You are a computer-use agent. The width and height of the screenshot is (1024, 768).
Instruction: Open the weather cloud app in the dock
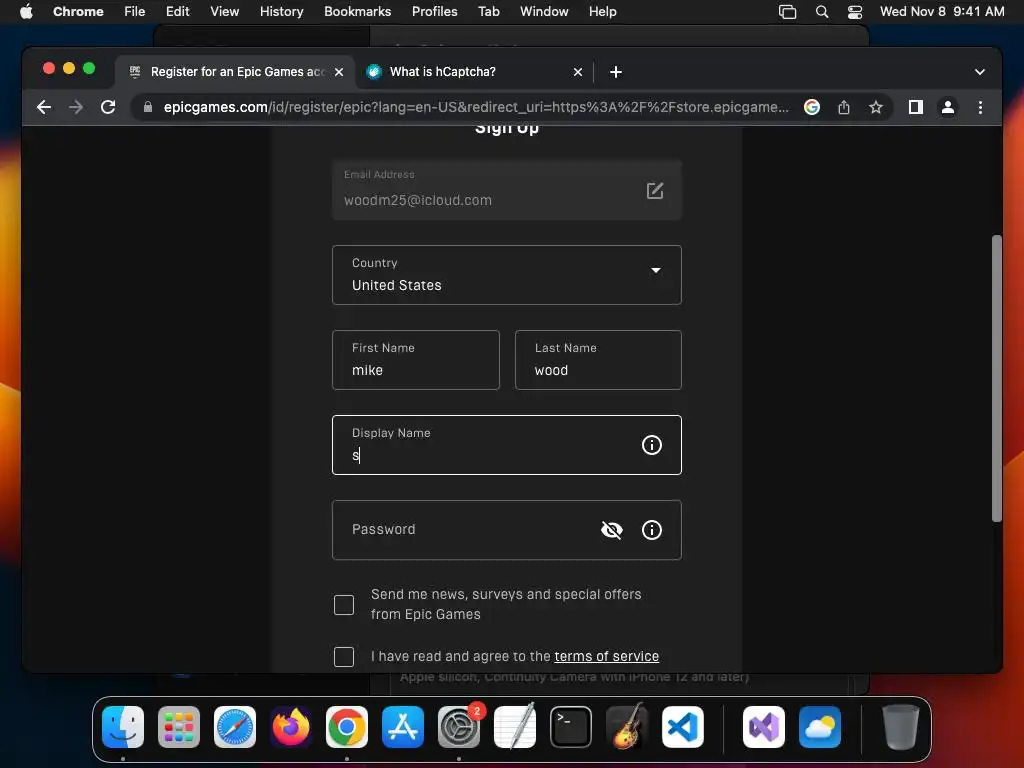point(820,727)
